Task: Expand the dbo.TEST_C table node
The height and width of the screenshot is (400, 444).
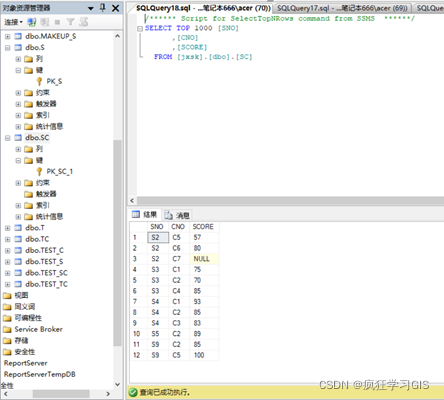Action: click(8, 251)
